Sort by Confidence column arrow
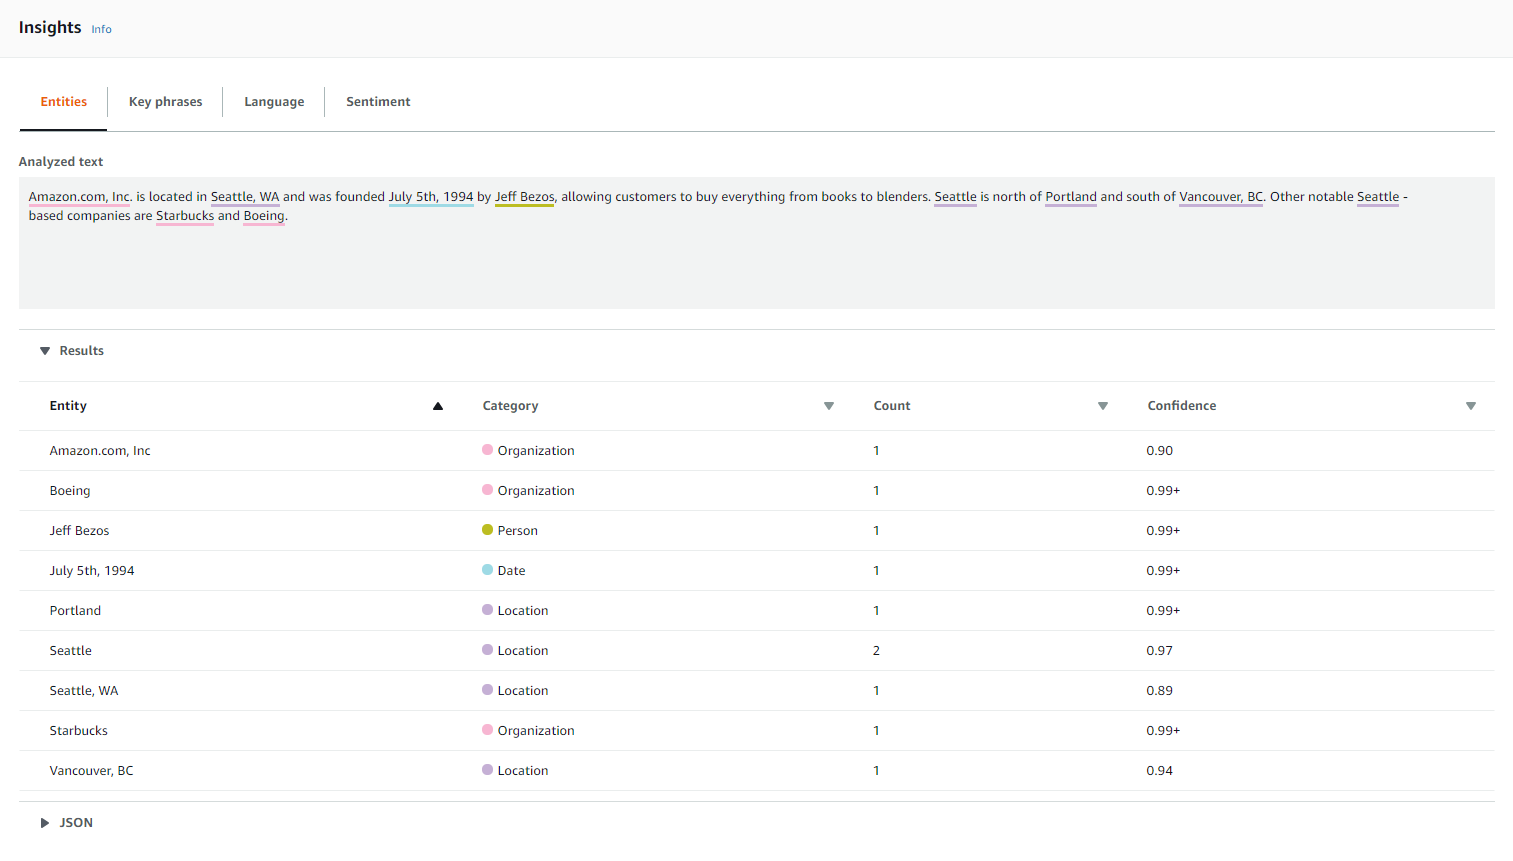 point(1471,406)
